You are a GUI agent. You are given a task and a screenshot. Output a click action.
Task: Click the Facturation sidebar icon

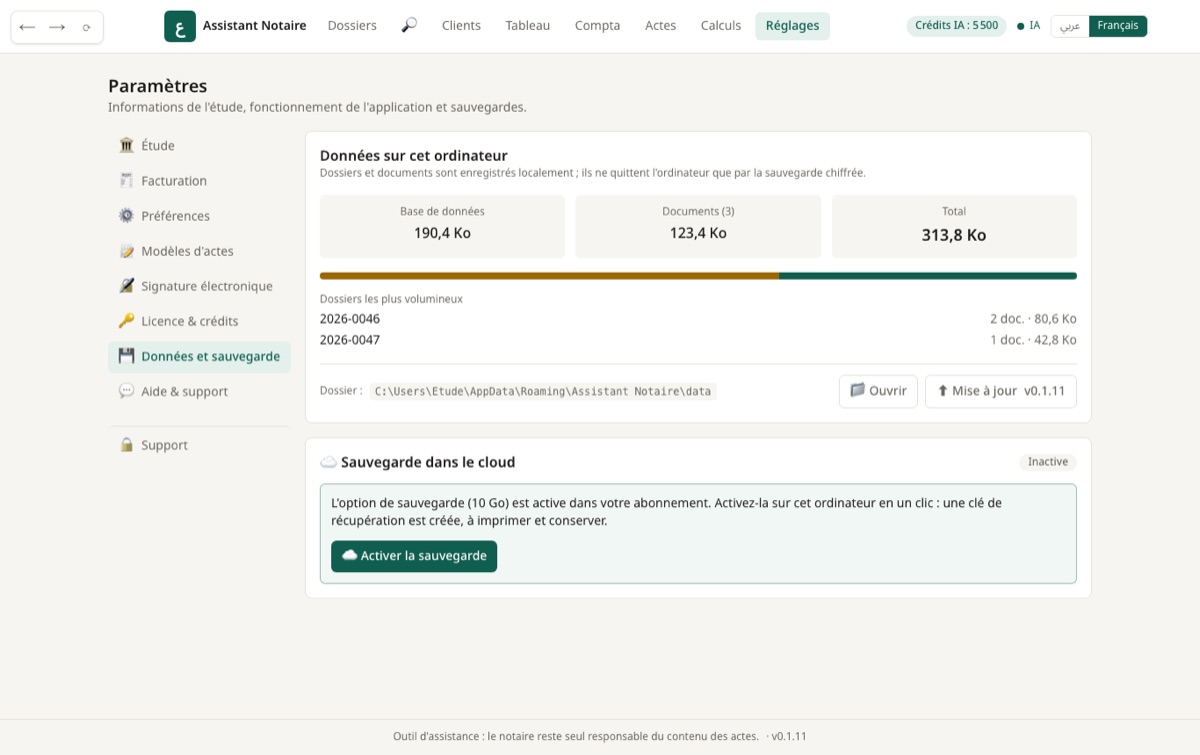click(126, 181)
